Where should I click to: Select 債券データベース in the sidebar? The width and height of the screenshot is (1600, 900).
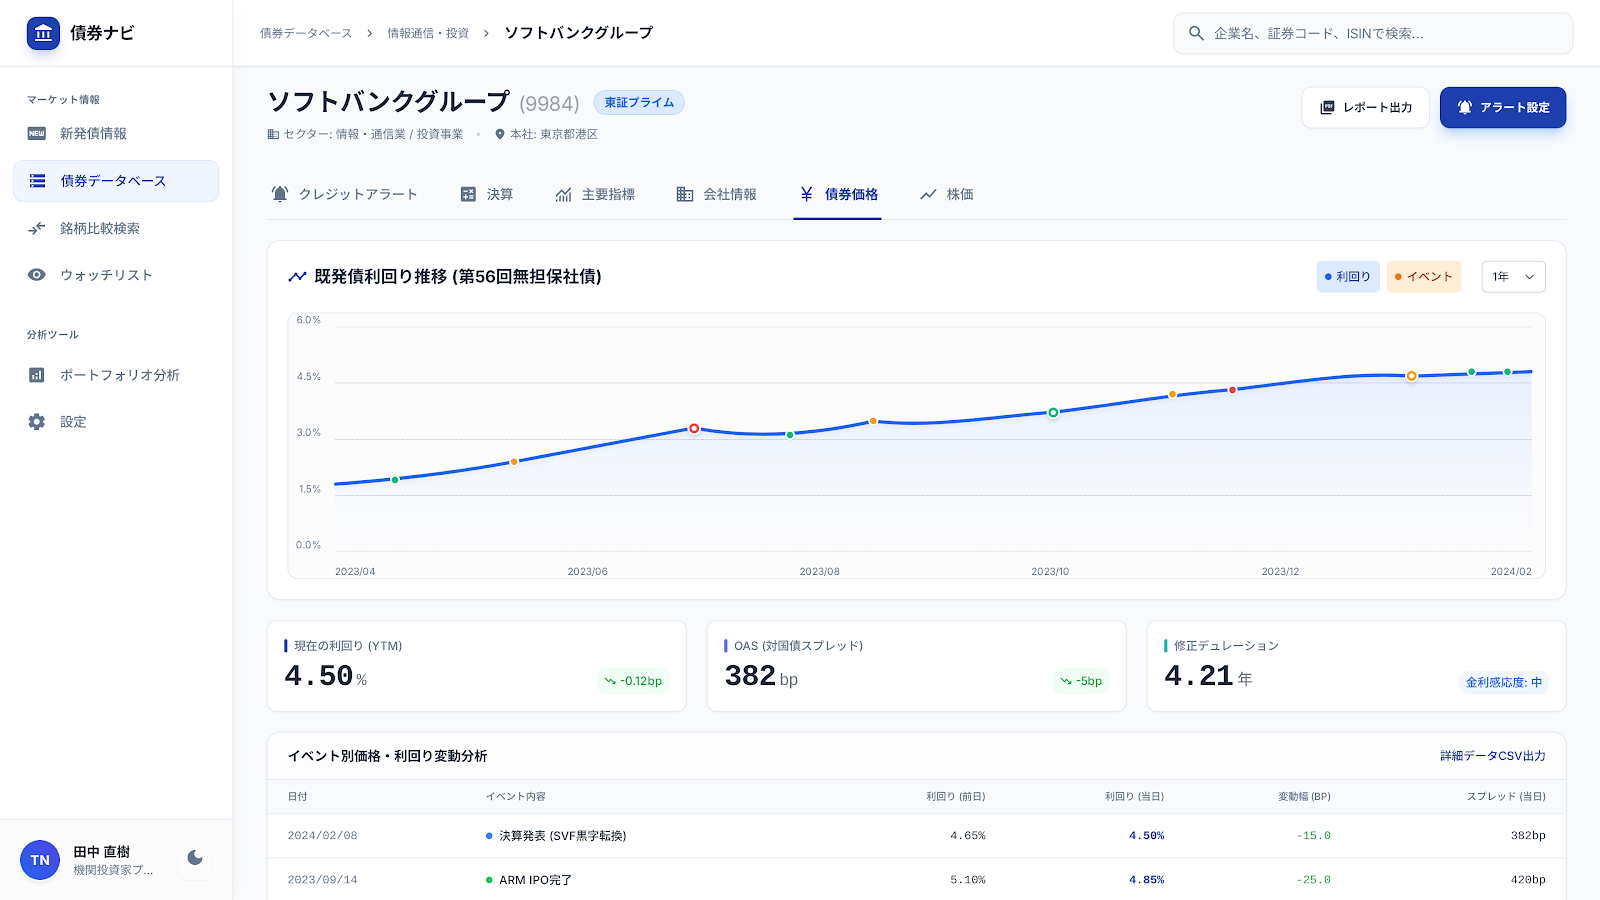point(102,181)
